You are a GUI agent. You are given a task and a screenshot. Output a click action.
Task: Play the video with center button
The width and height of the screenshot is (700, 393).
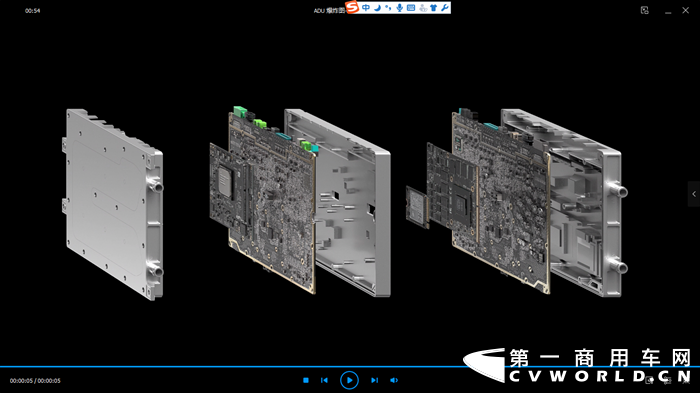[x=349, y=380]
